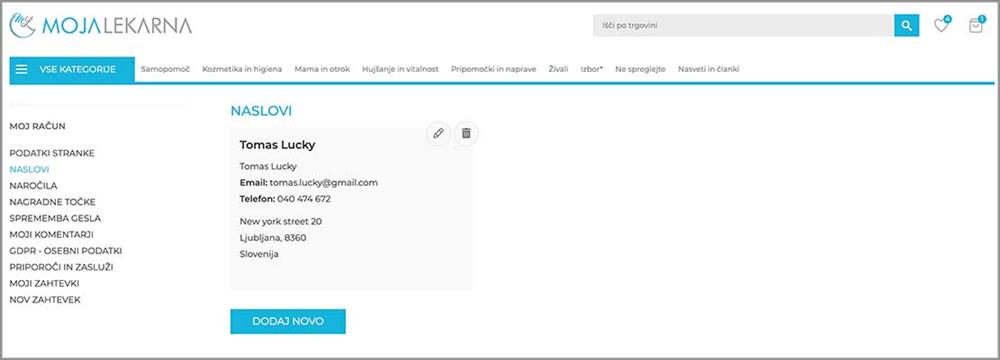Click the Išči po trgovini search field
The height and width of the screenshot is (360, 1000).
743,26
